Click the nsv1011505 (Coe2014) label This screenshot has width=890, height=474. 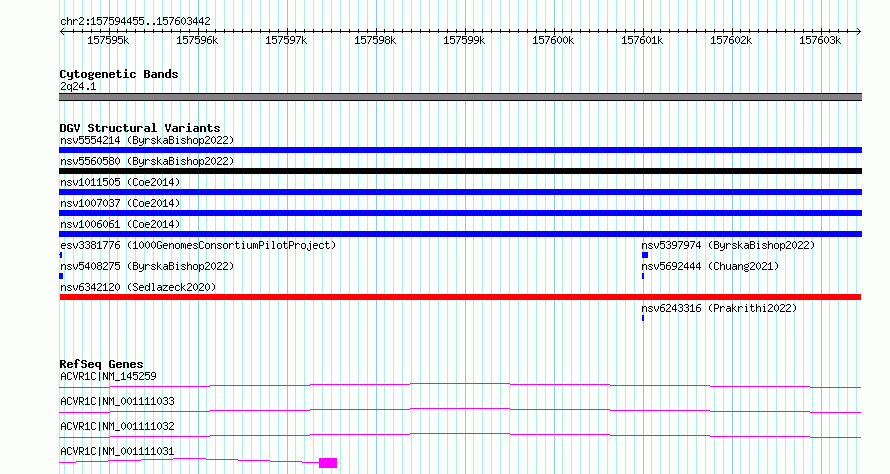coord(120,182)
